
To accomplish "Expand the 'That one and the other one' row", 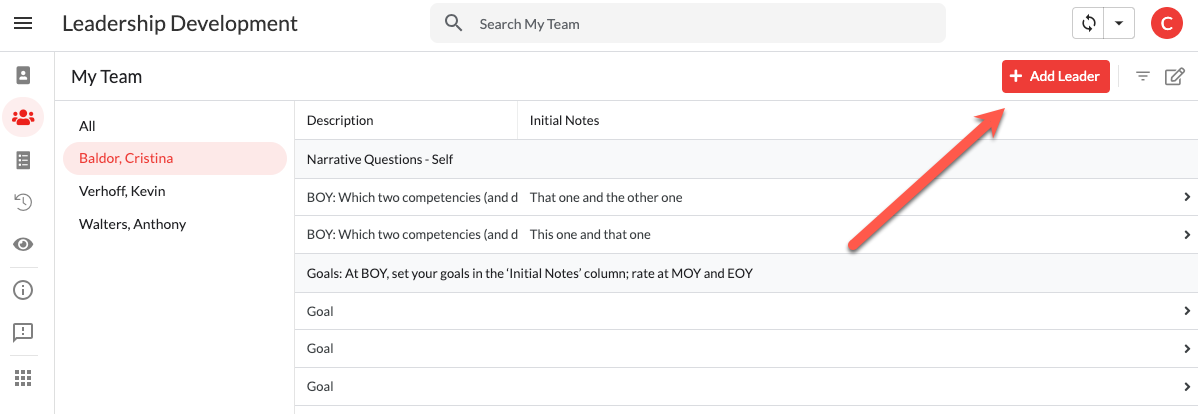I will tap(1186, 198).
